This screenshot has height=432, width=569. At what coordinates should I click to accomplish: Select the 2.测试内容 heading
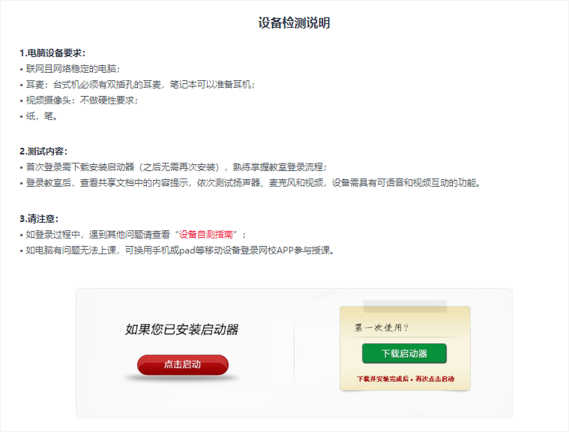click(x=44, y=151)
